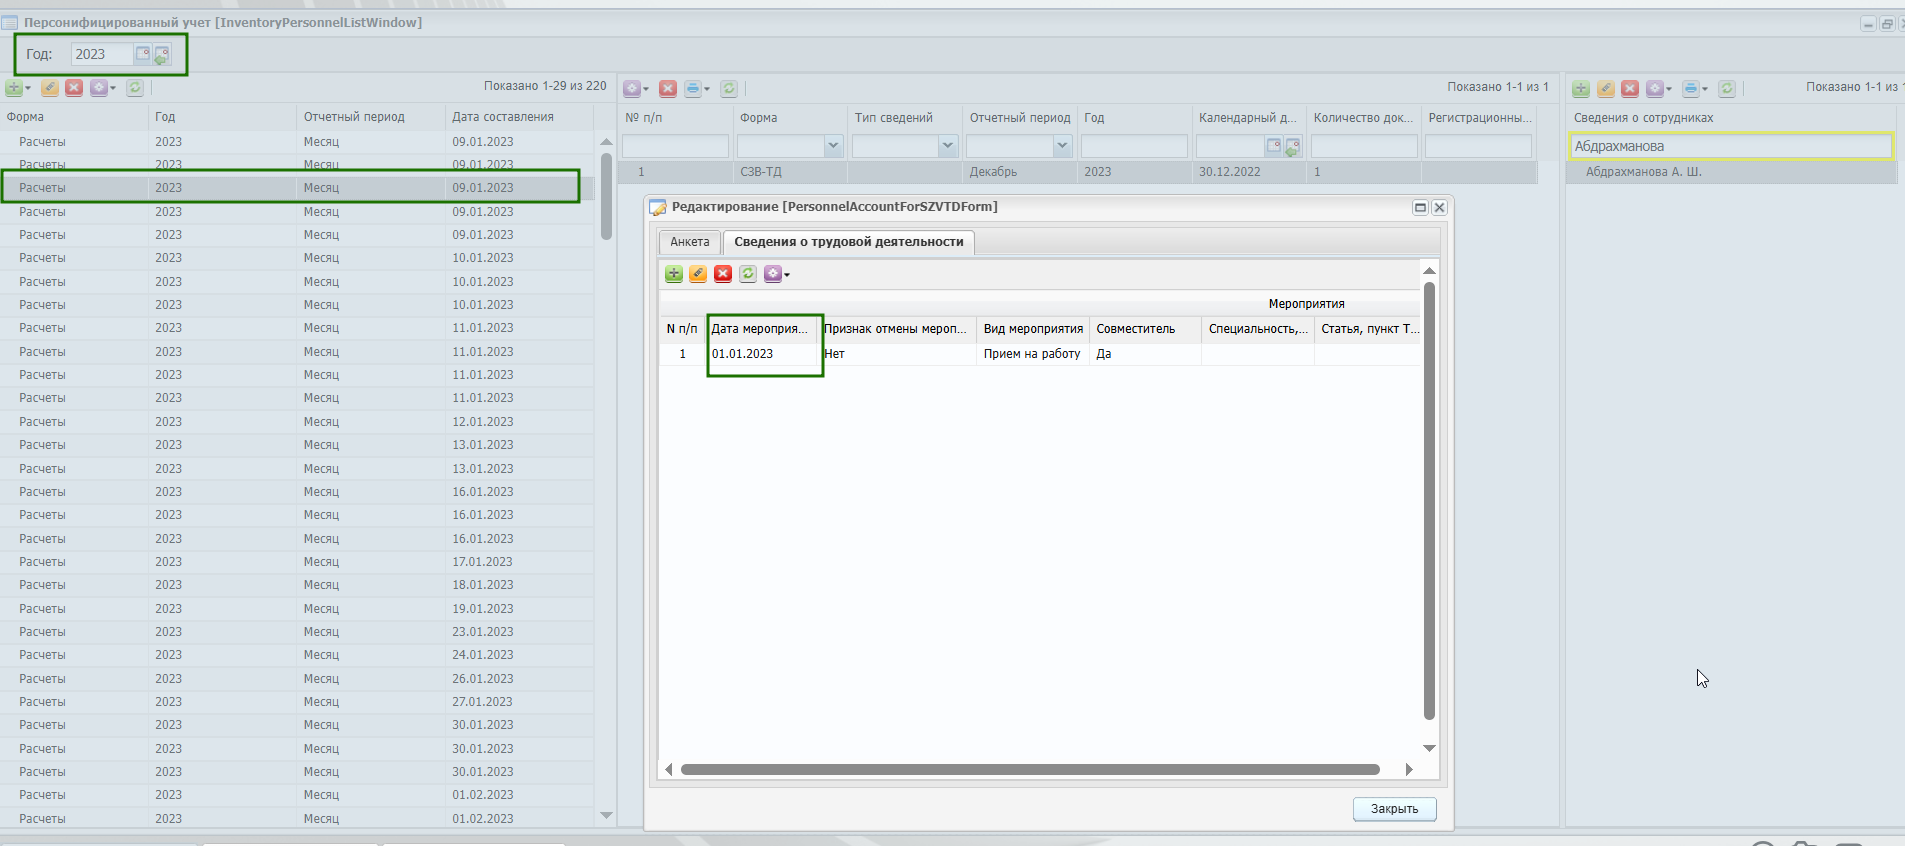Viewport: 1905px width, 846px height.
Task: Delete the record using the middle panel's red X icon
Action: pos(668,89)
